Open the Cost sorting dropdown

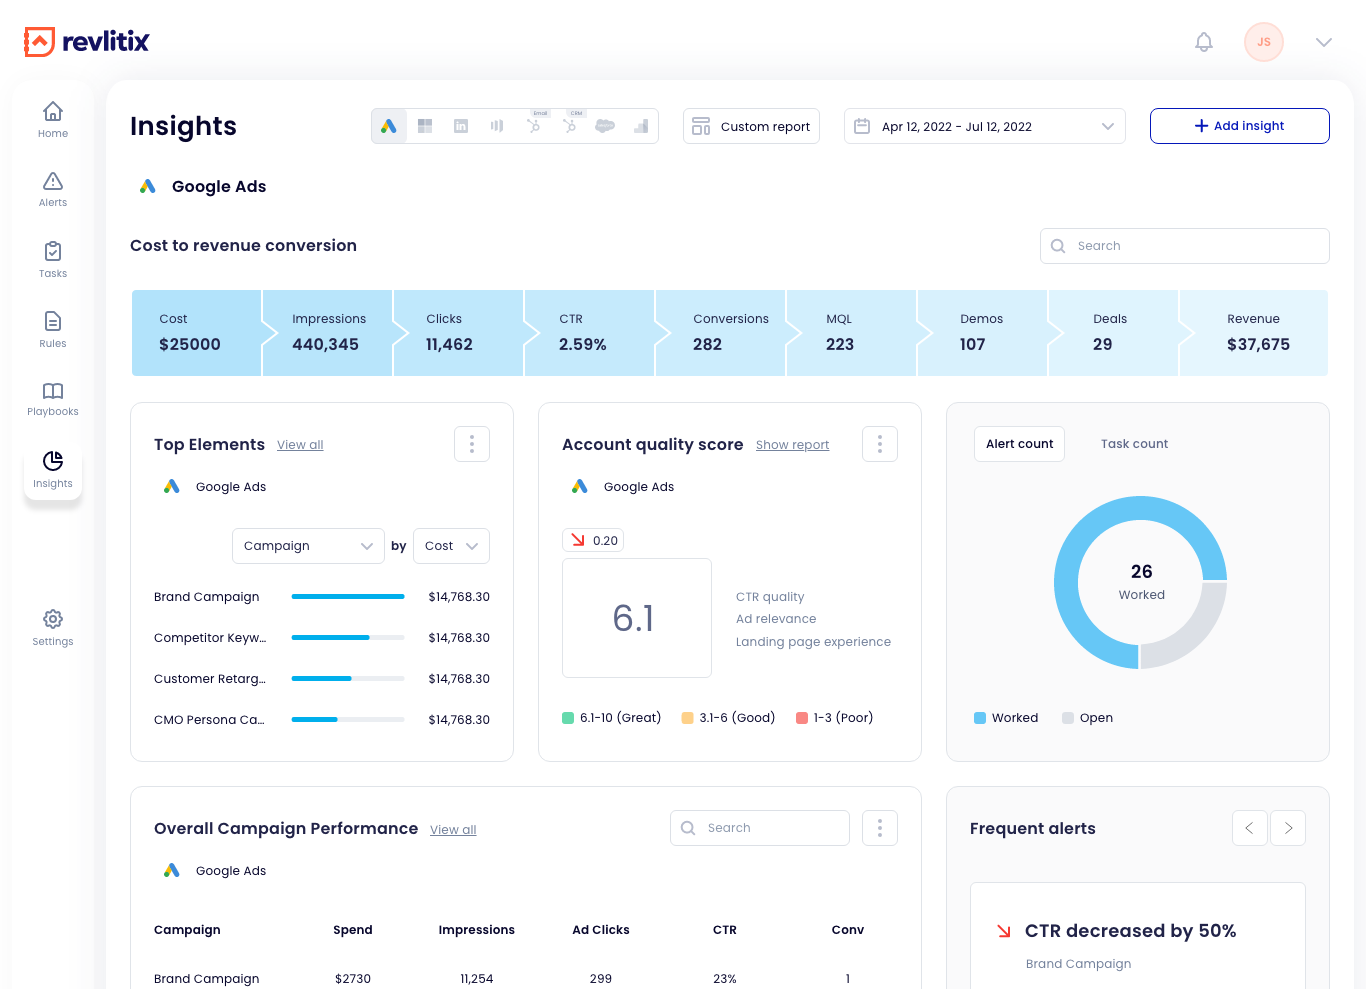point(451,546)
